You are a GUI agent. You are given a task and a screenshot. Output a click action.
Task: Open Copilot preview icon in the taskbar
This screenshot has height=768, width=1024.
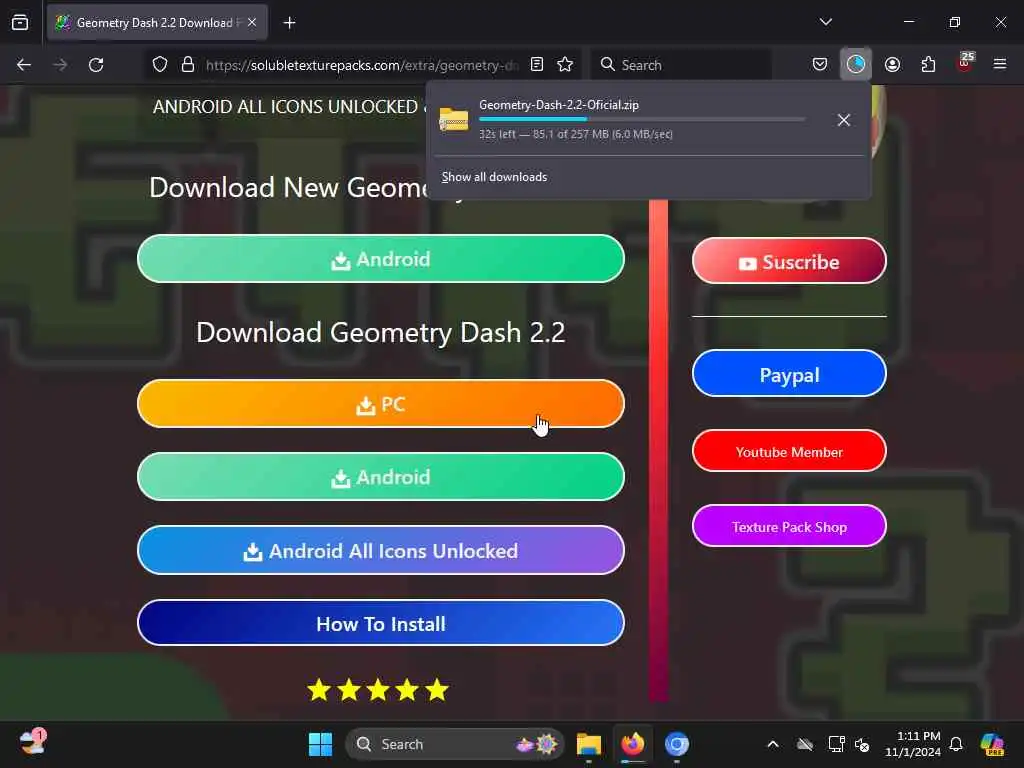click(x=993, y=744)
